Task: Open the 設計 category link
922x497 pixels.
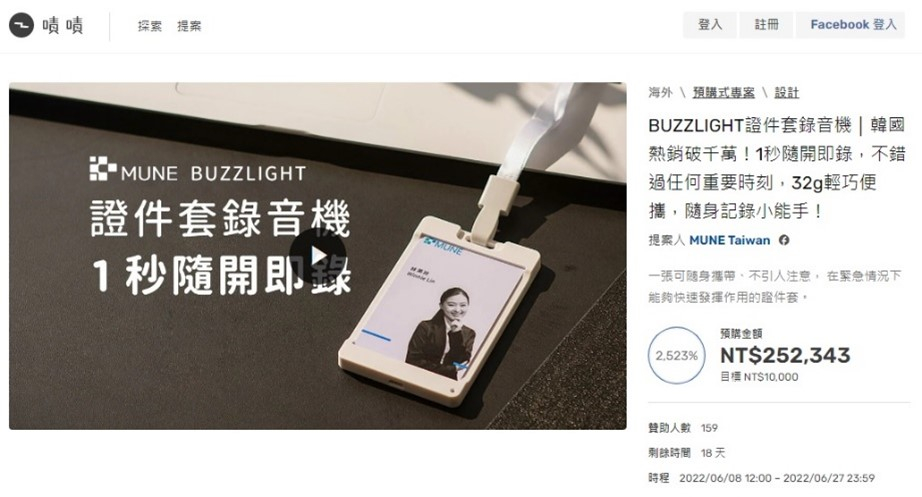Action: pos(786,92)
